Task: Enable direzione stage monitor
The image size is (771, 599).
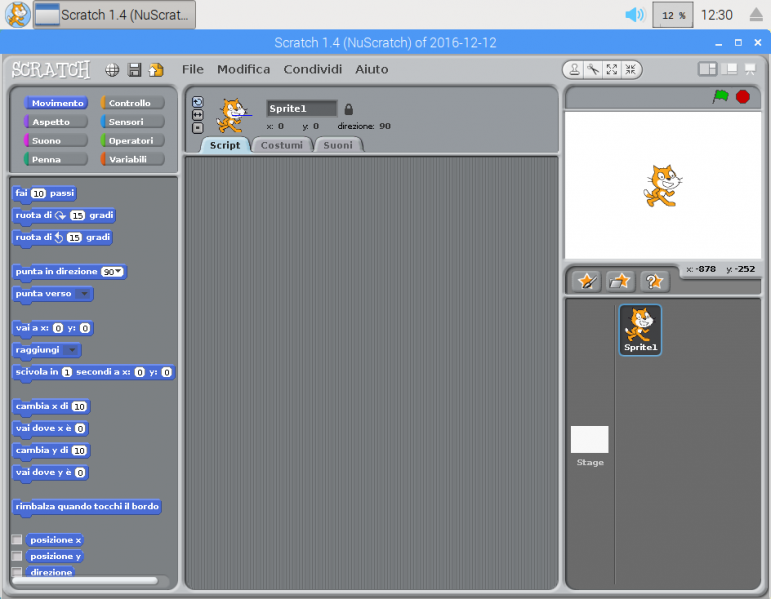Action: [x=17, y=572]
